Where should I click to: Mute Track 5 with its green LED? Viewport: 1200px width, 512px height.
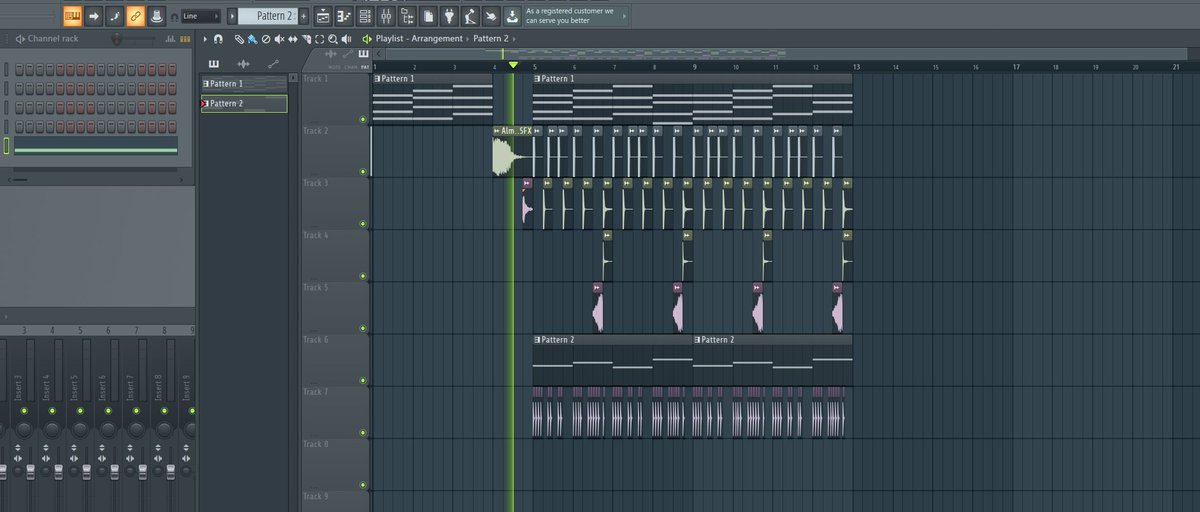[362, 328]
